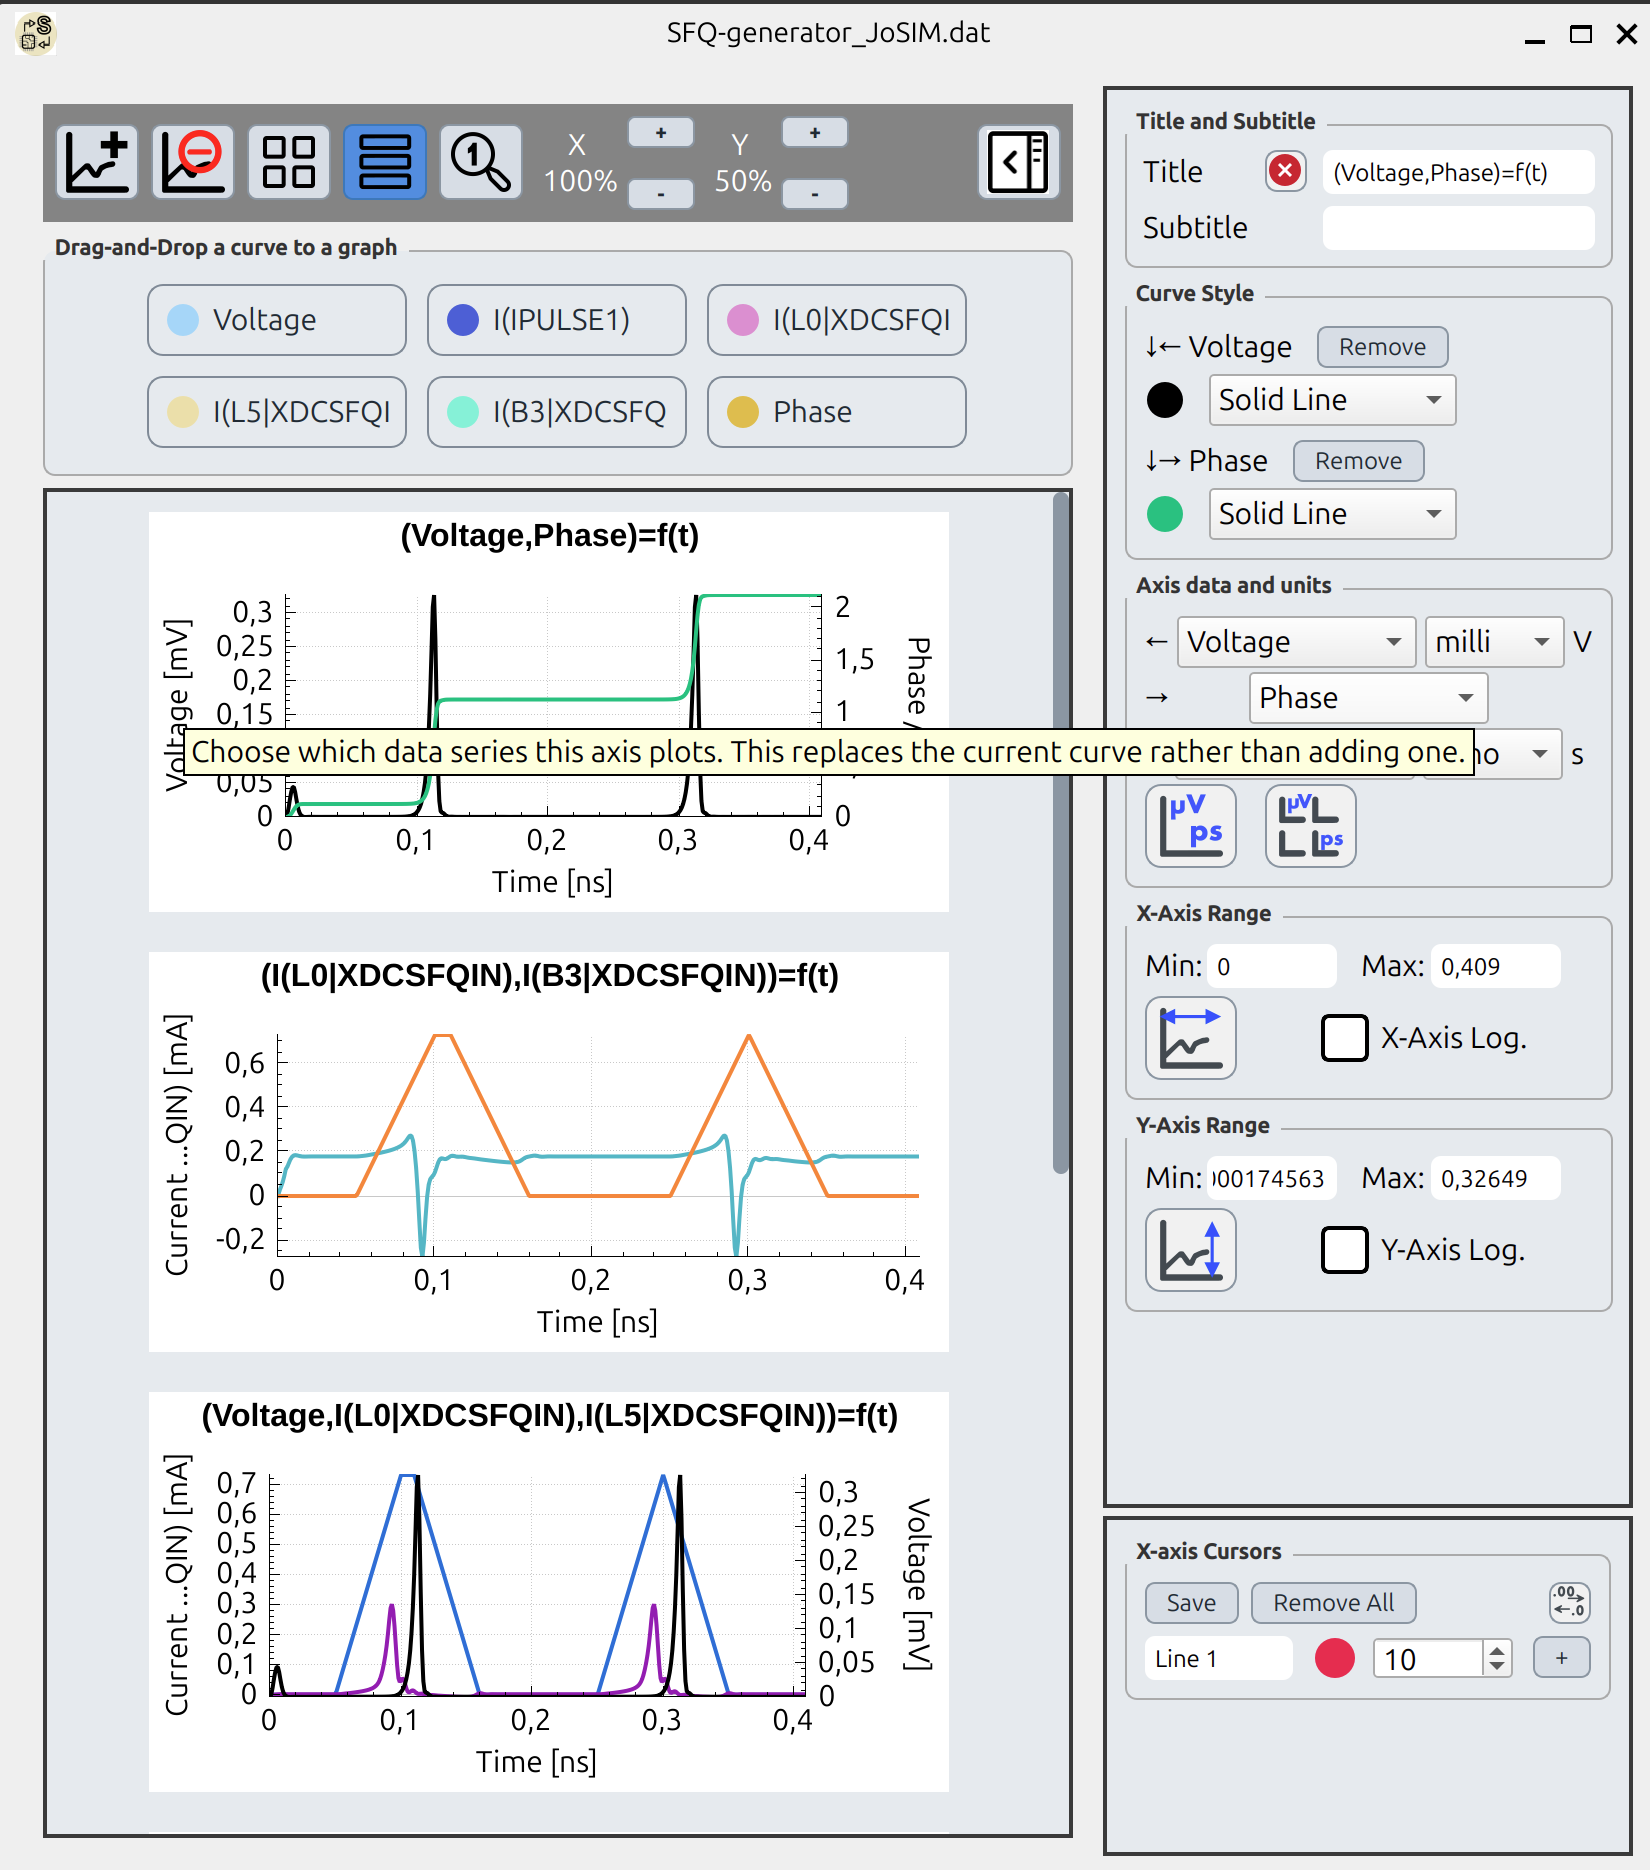Screen dimensions: 1650x1870
Task: Open Phase line style dropdown
Action: point(1332,514)
